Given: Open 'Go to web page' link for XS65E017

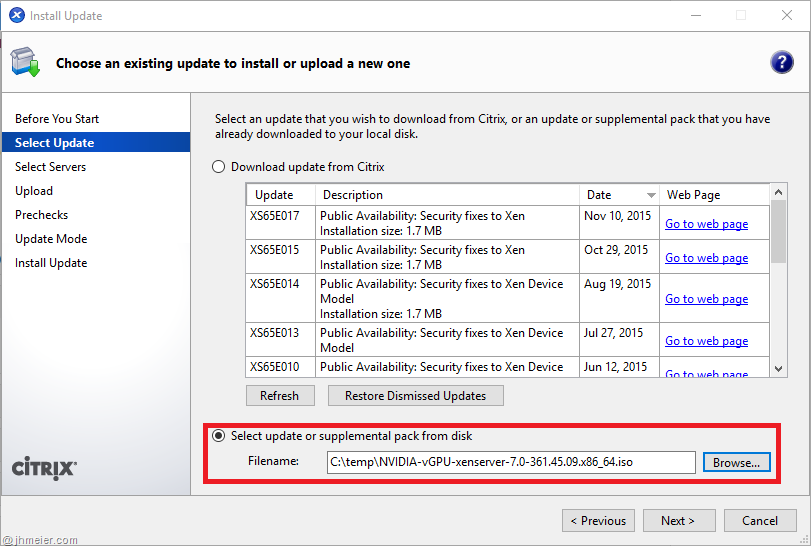Looking at the screenshot, I should tap(706, 224).
